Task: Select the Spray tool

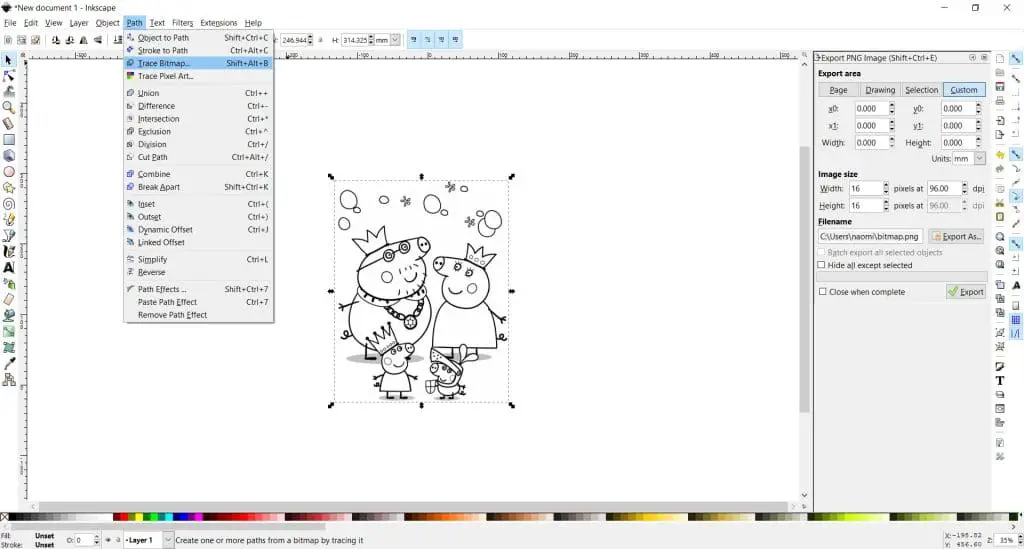Action: (x=8, y=283)
